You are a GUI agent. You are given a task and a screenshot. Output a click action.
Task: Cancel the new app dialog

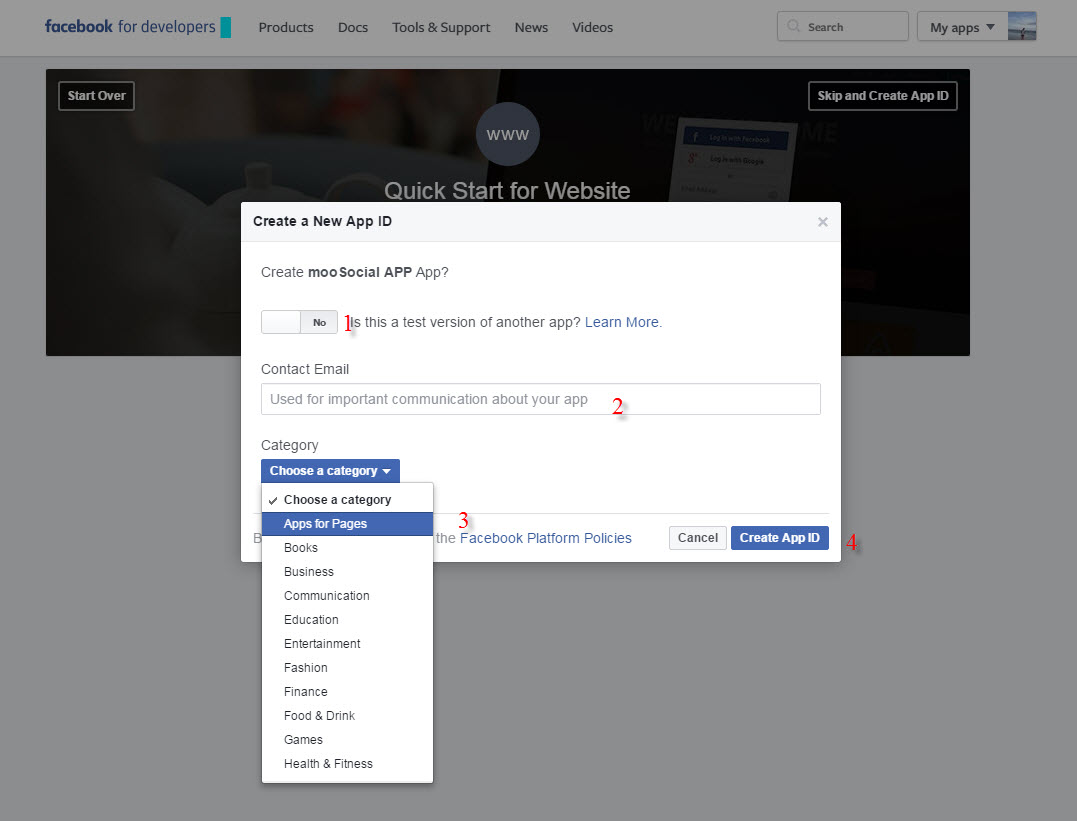click(x=697, y=538)
